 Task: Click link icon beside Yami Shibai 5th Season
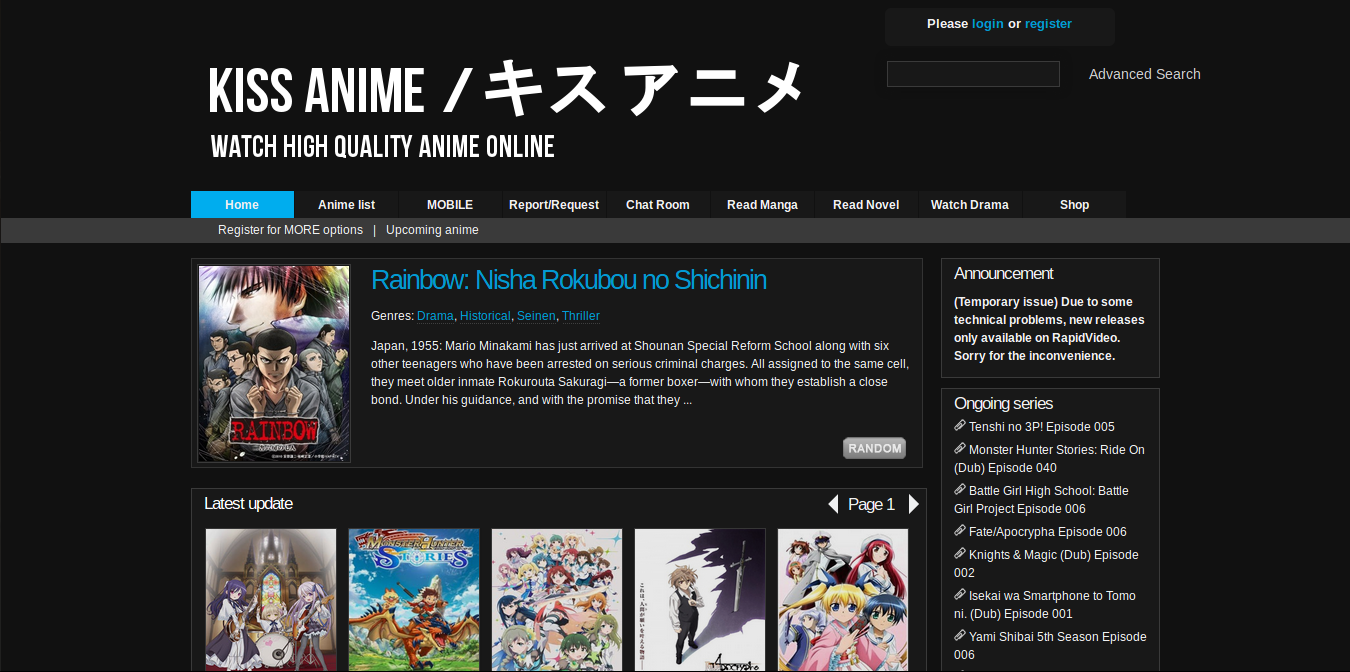pyautogui.click(x=960, y=636)
